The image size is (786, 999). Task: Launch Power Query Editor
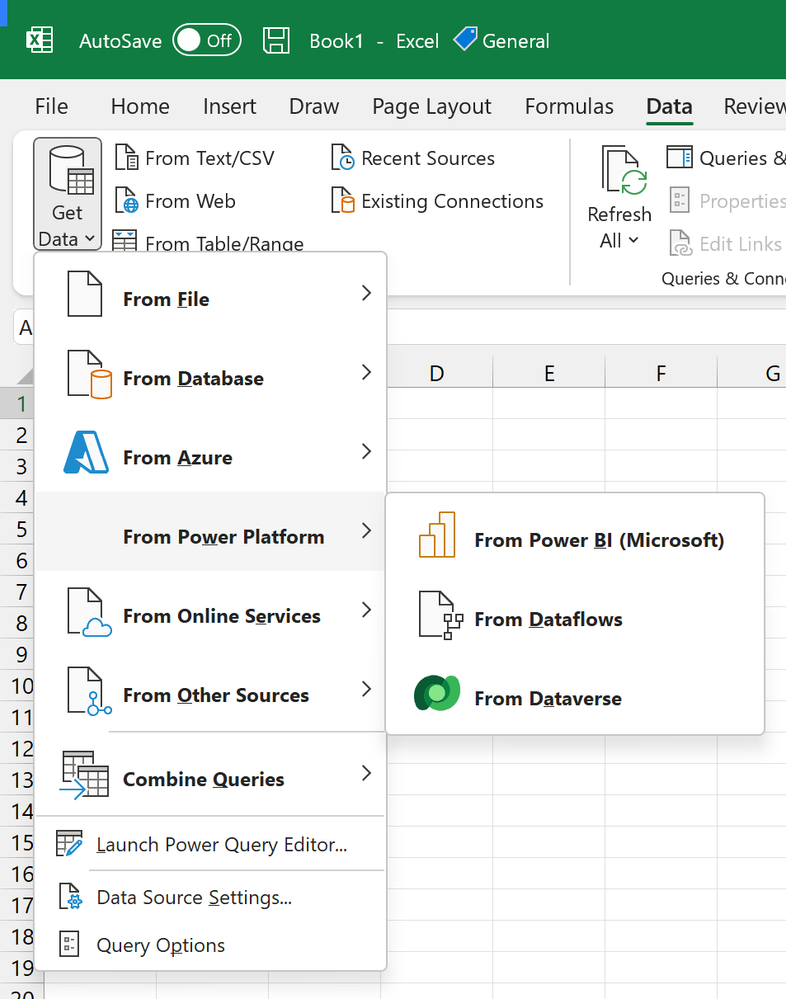tap(211, 844)
